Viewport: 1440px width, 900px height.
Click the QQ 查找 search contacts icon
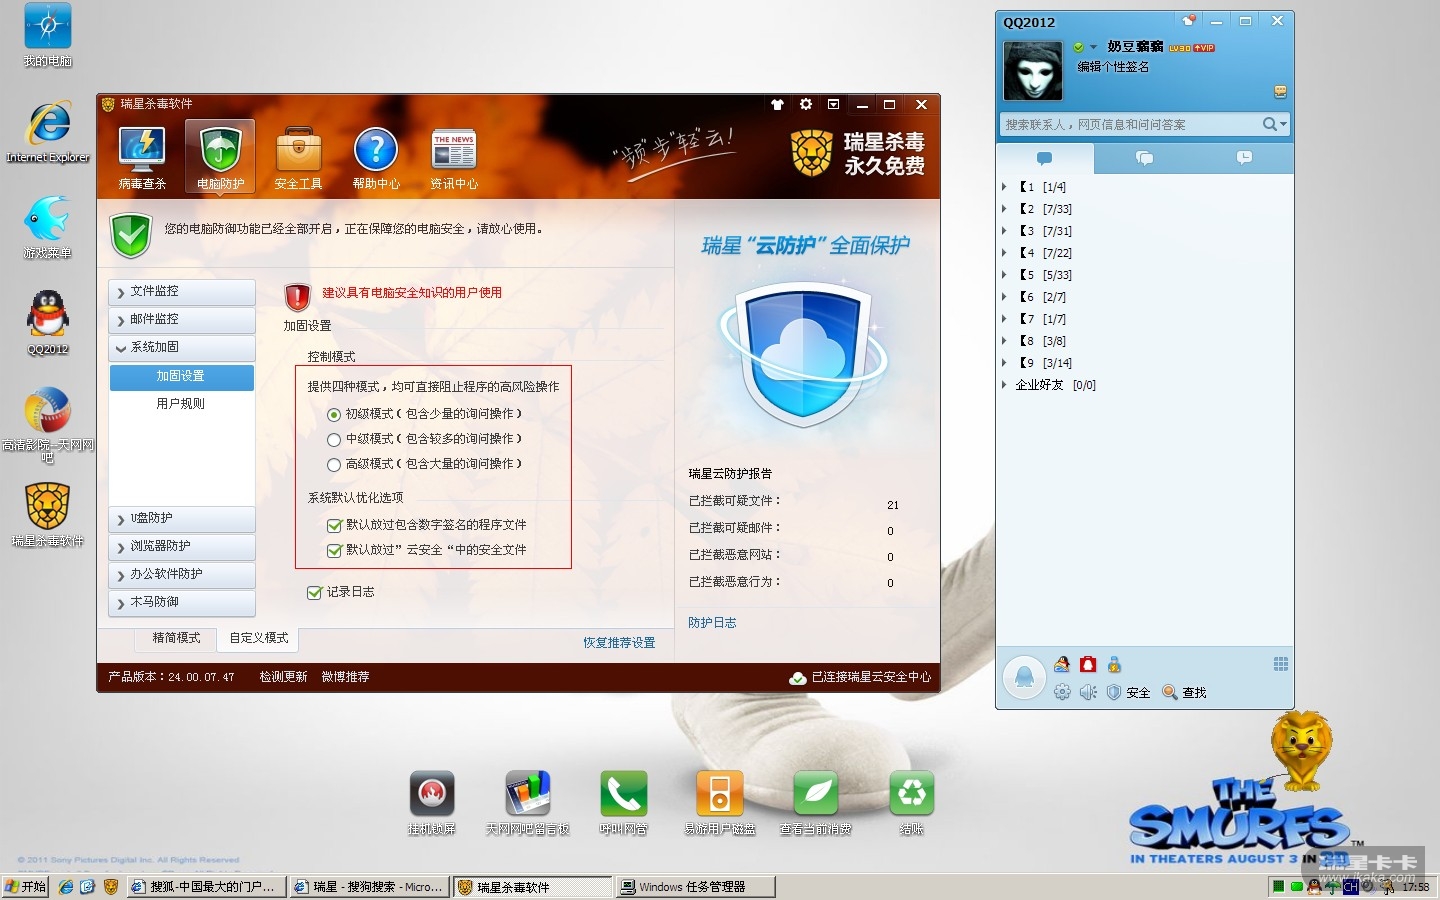tap(1185, 692)
